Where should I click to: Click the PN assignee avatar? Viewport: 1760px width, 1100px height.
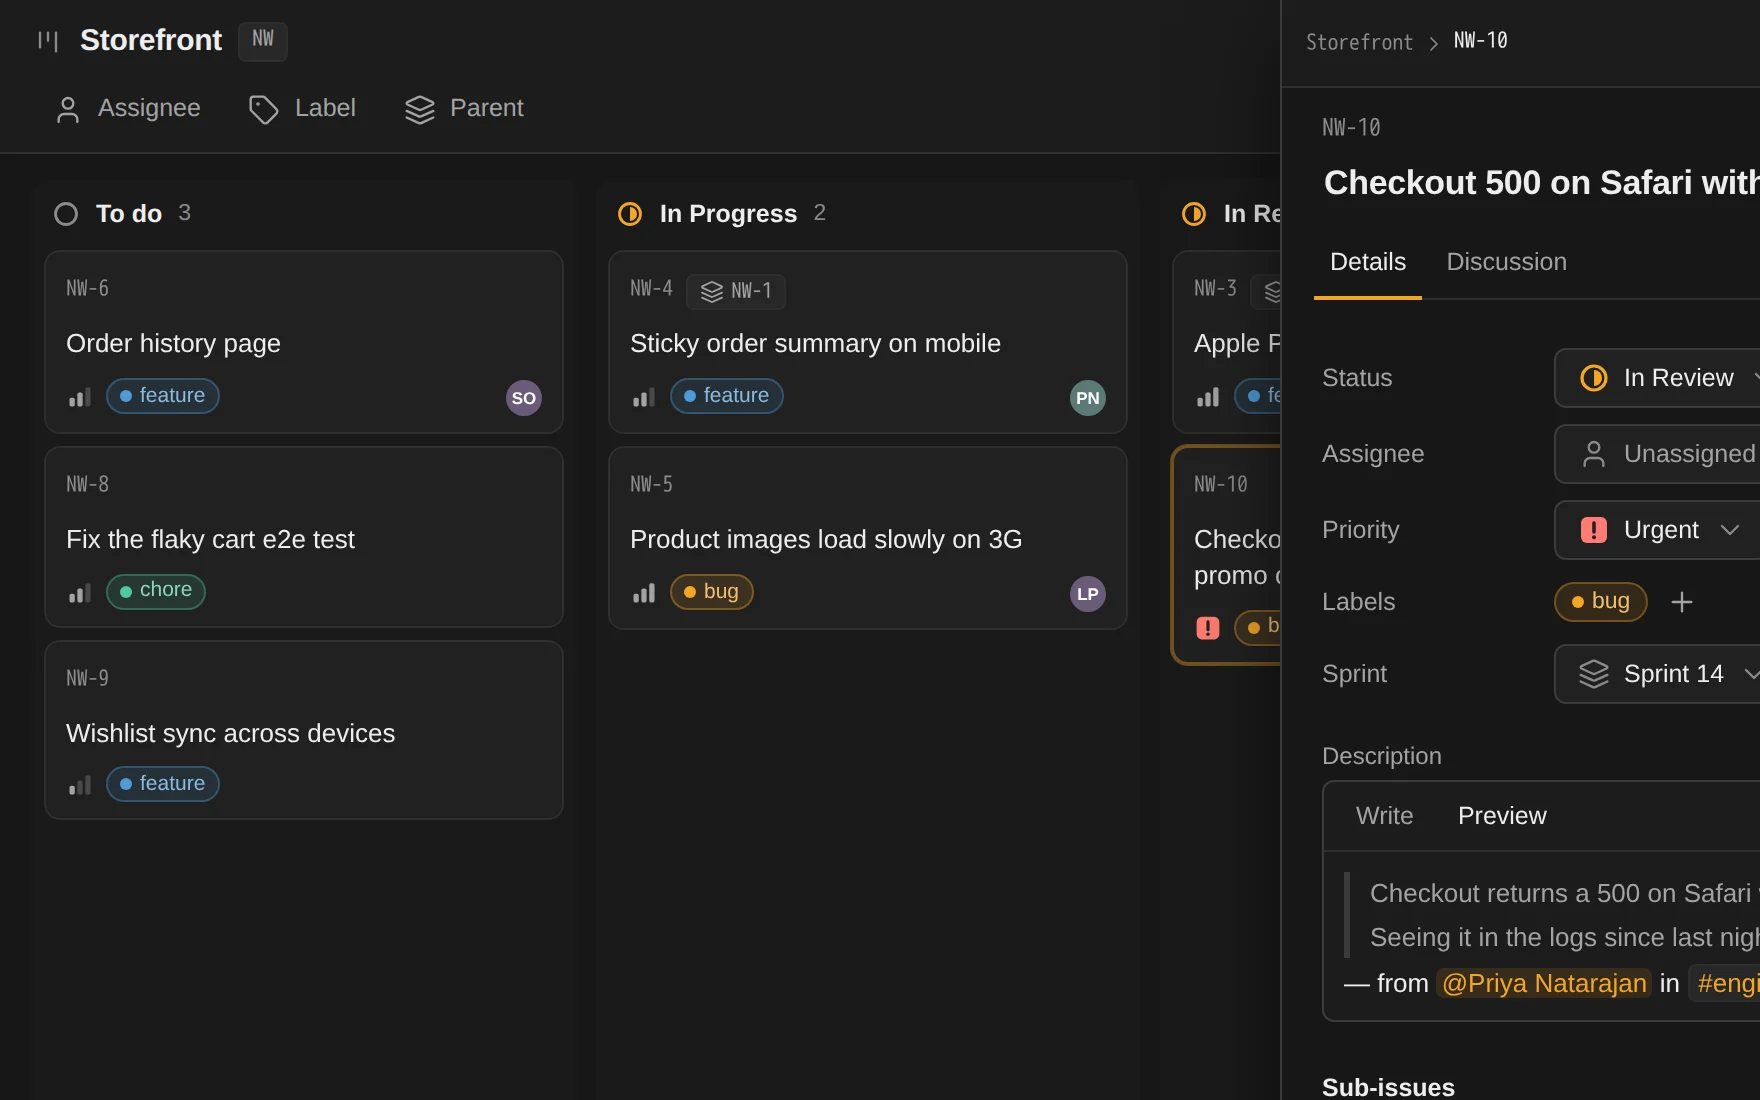1088,398
